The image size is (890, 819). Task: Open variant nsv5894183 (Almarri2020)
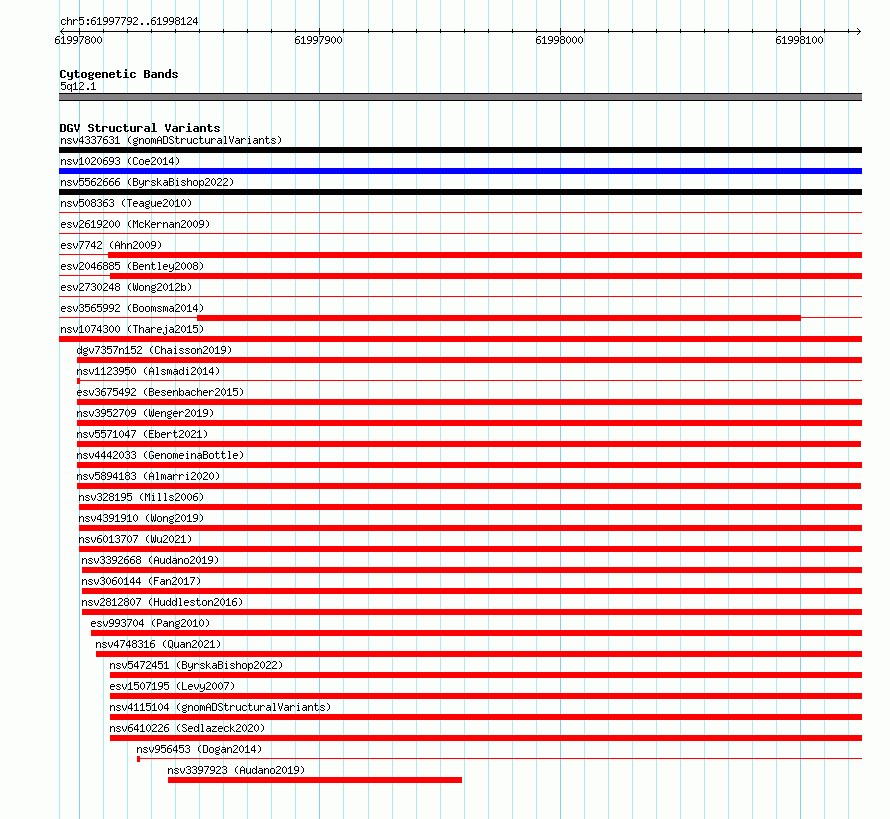click(148, 476)
